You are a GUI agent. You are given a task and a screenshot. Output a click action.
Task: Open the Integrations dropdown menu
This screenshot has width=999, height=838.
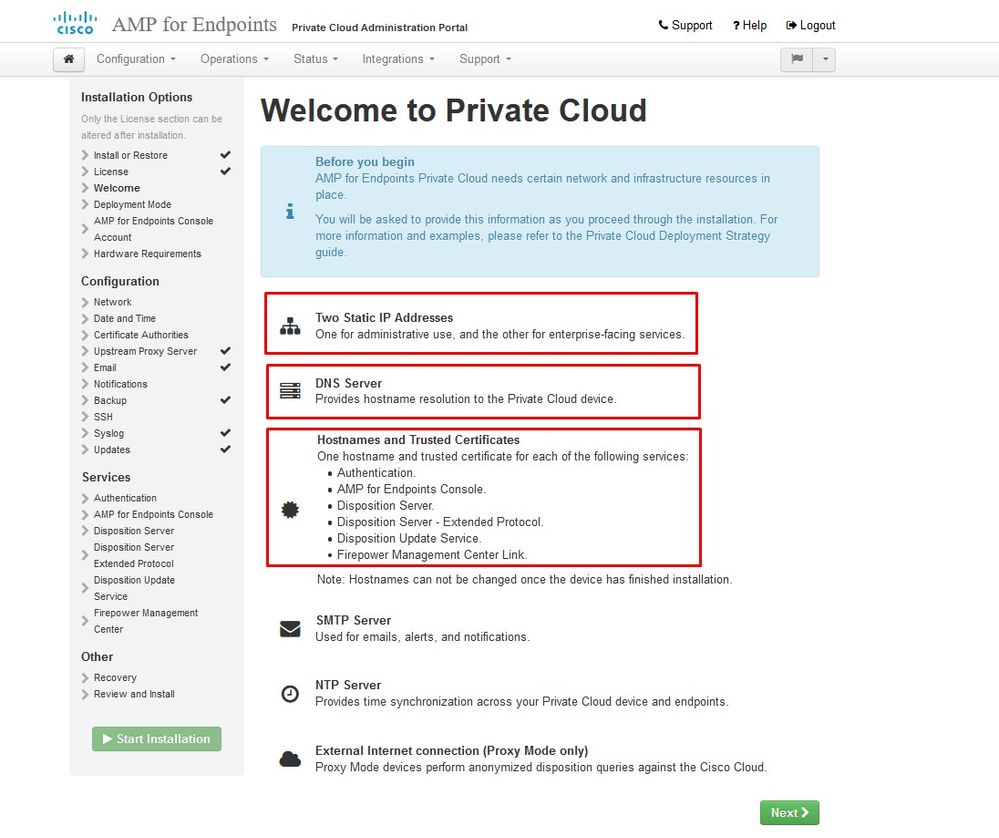coord(398,59)
